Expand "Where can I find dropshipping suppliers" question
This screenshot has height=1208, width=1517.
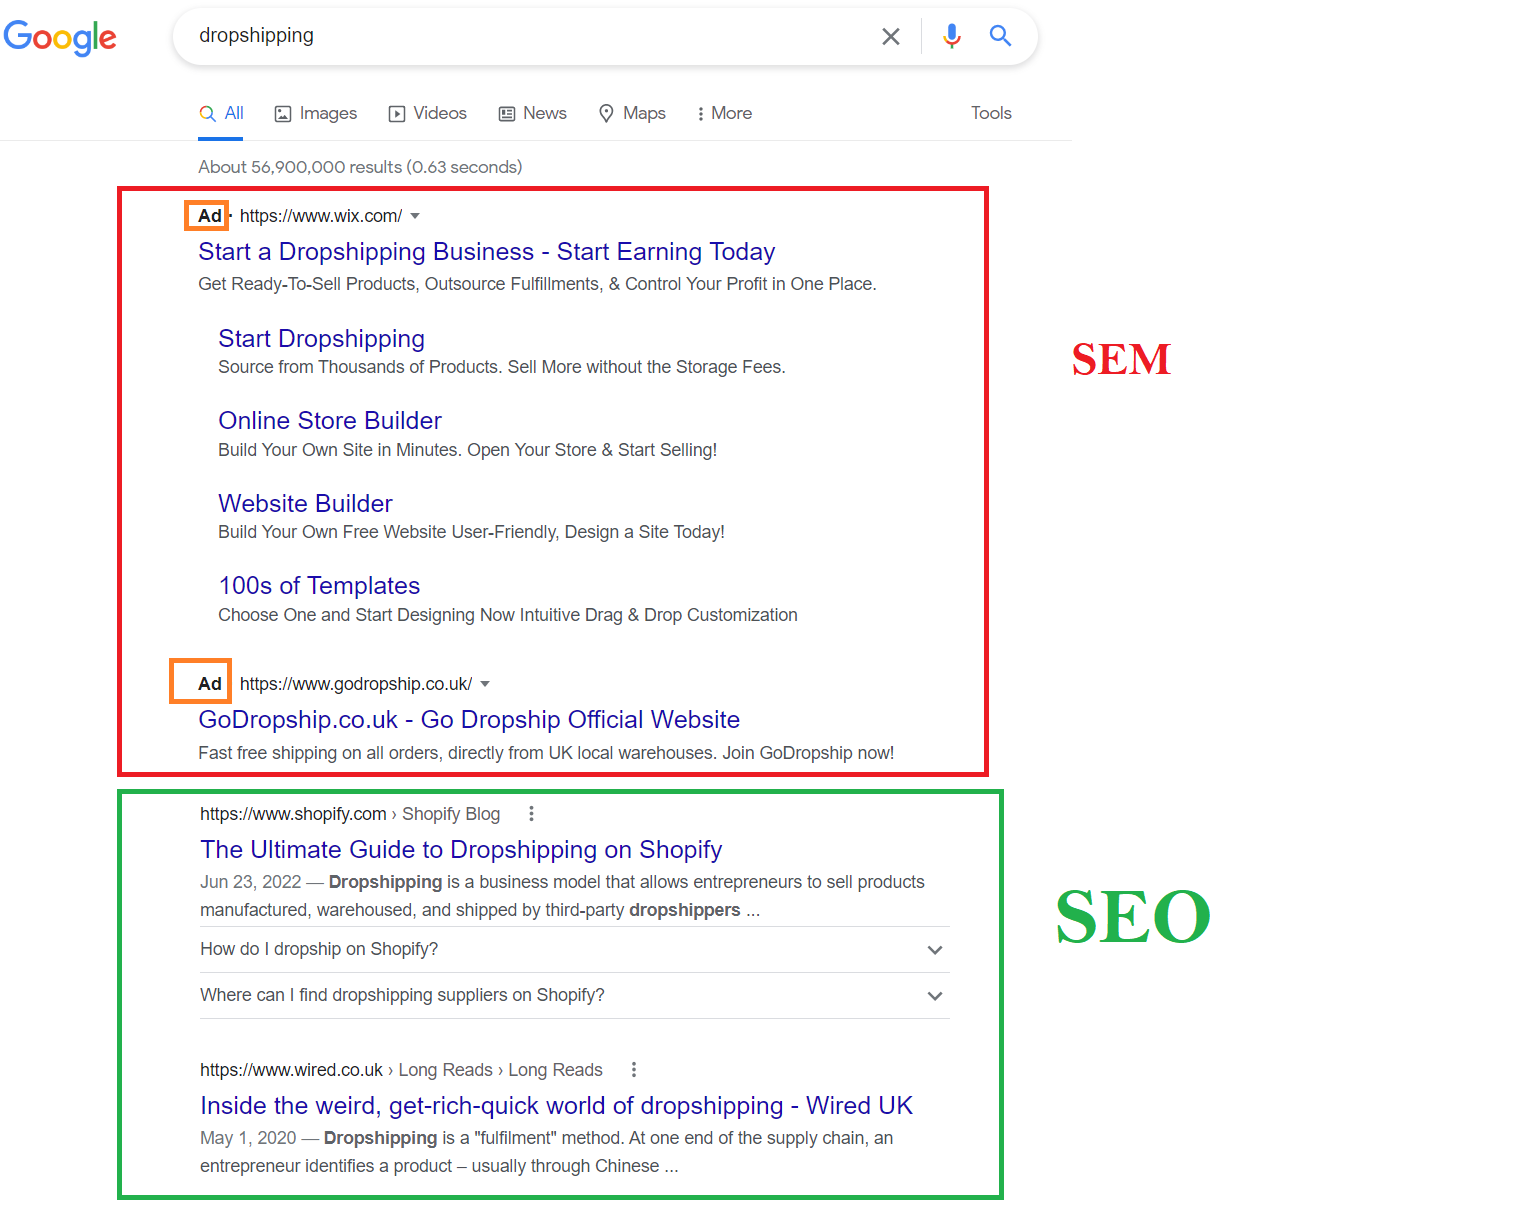point(575,996)
